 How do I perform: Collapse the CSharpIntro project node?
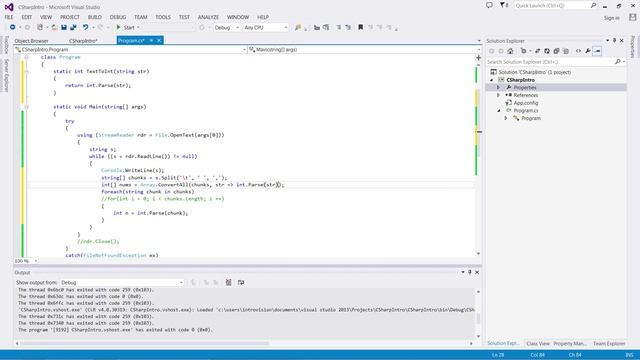tap(492, 80)
